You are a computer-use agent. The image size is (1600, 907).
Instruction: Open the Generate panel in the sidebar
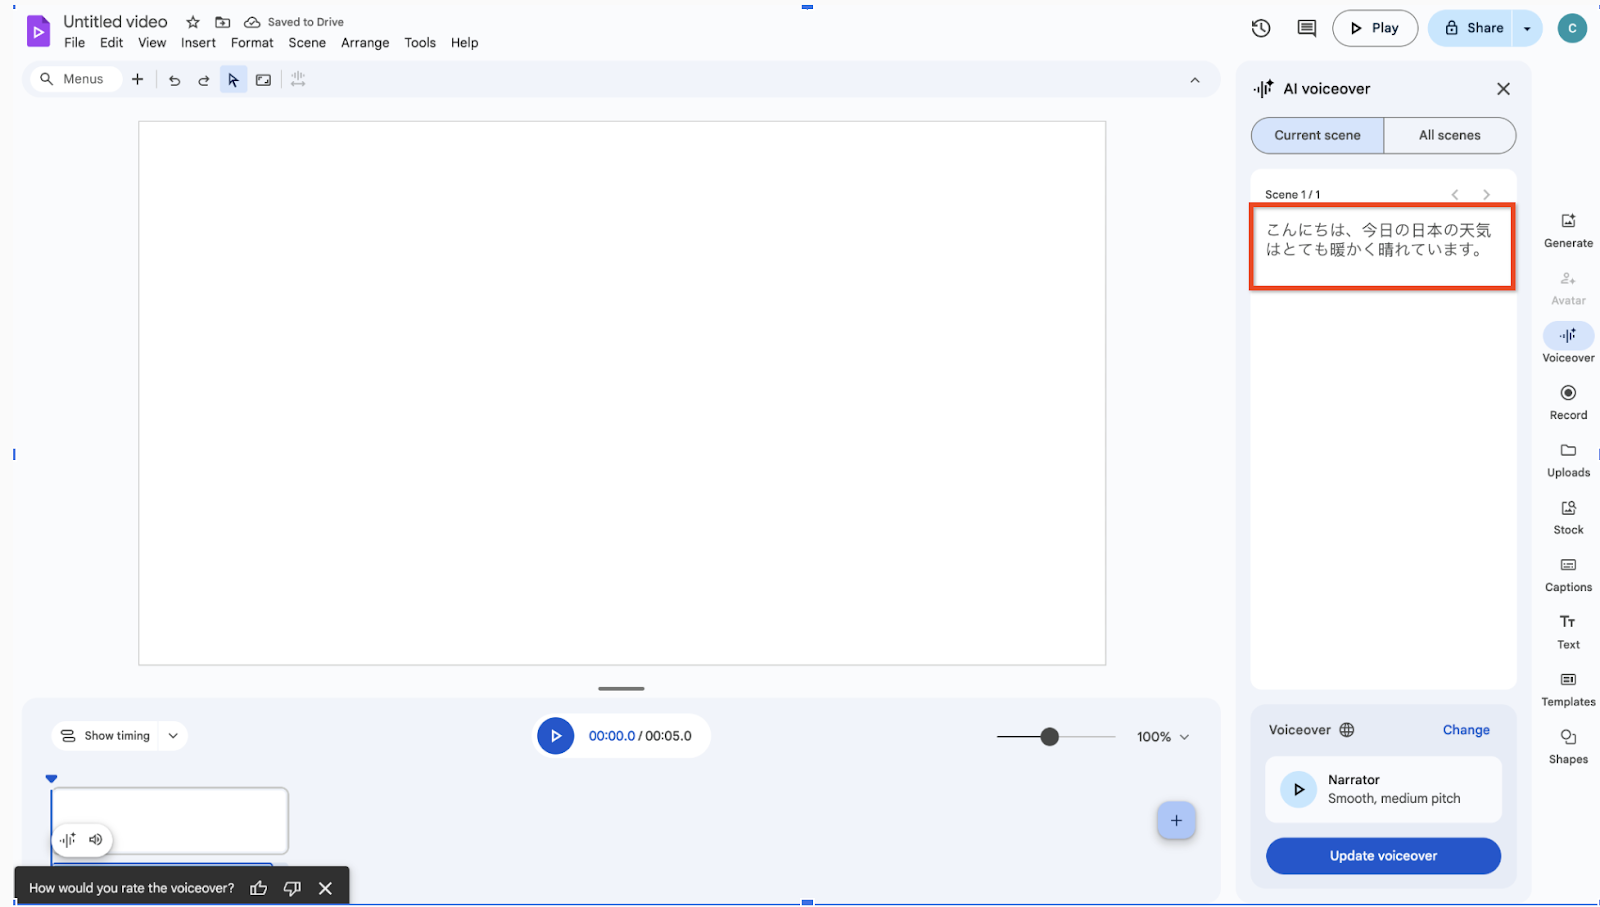(1566, 228)
